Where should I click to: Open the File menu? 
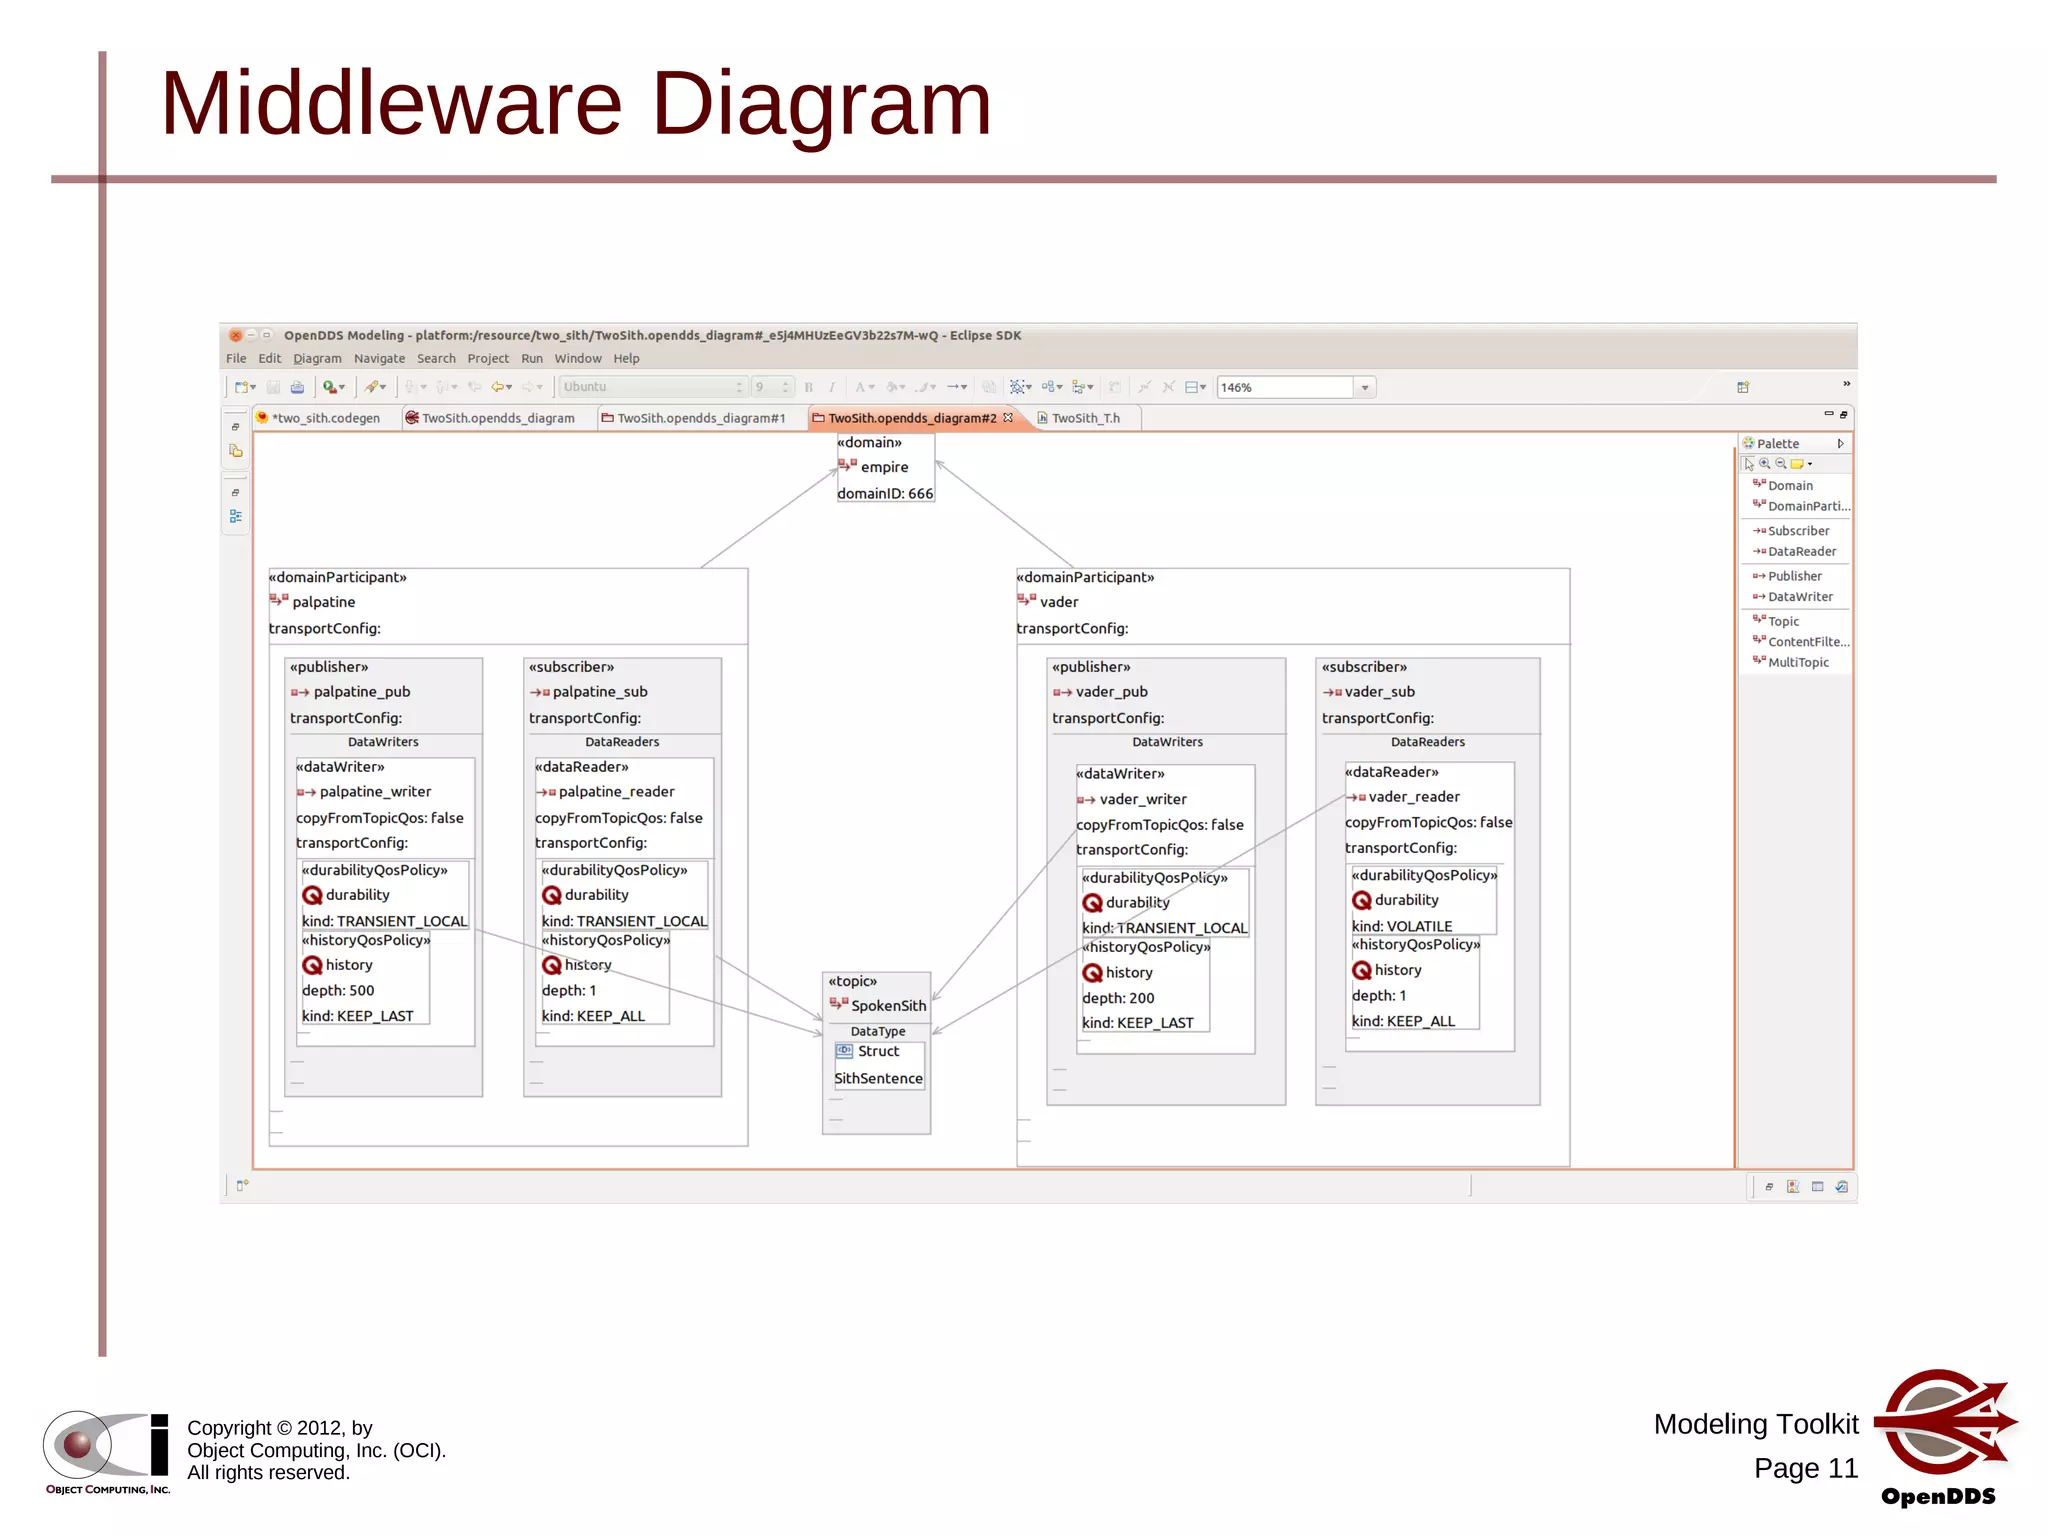236,358
